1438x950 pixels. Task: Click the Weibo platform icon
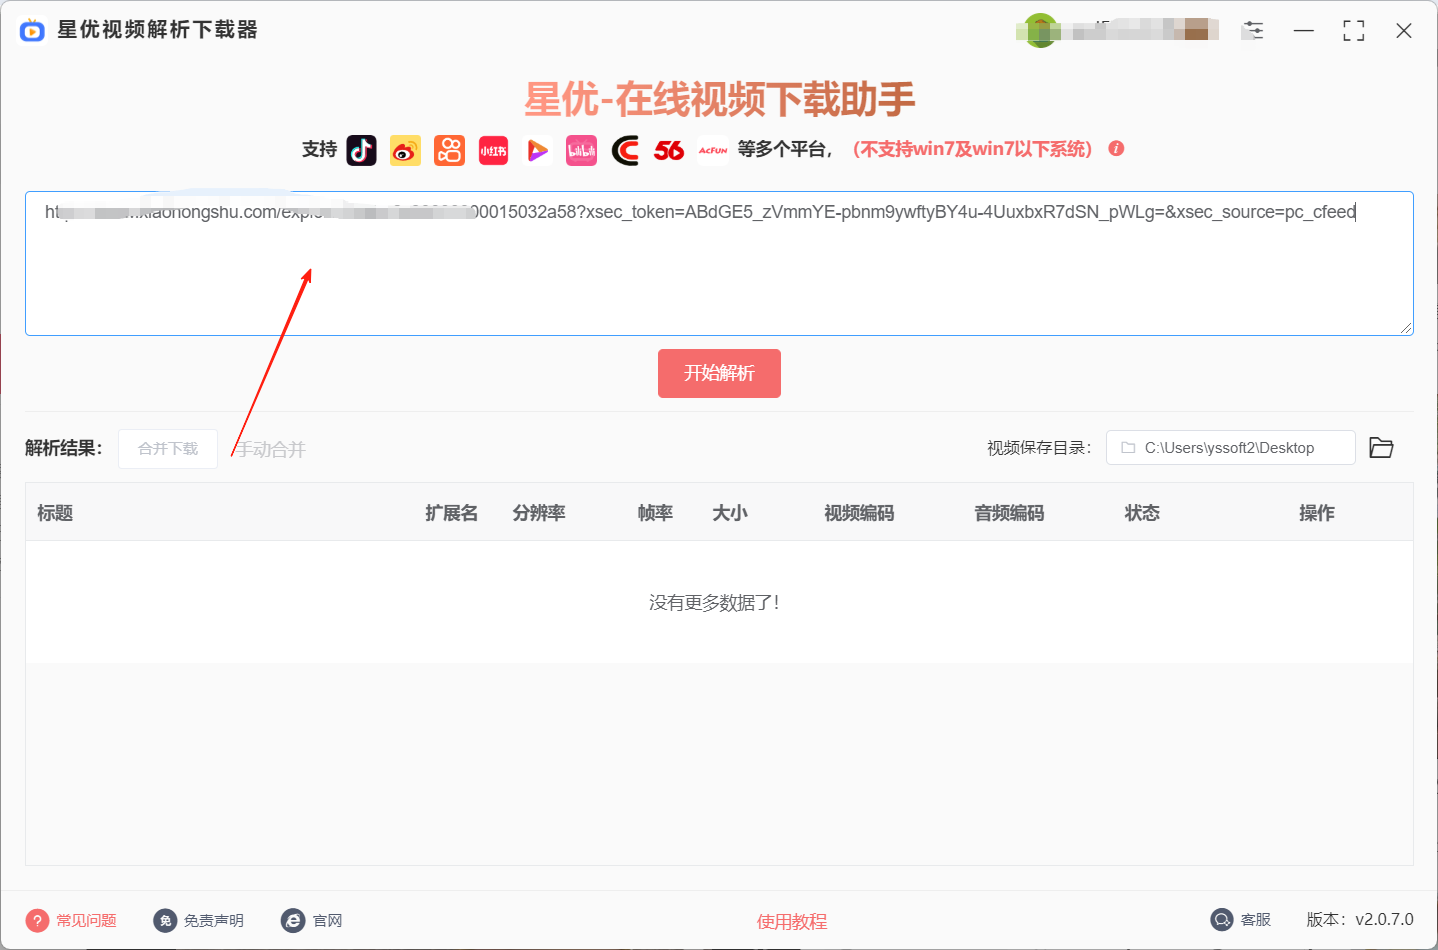[x=405, y=150]
